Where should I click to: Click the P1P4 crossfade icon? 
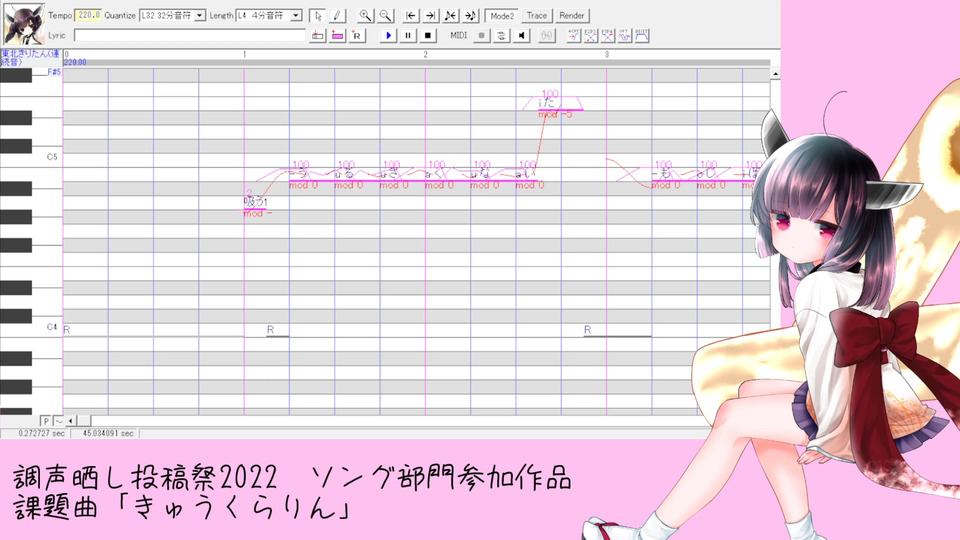coord(607,36)
